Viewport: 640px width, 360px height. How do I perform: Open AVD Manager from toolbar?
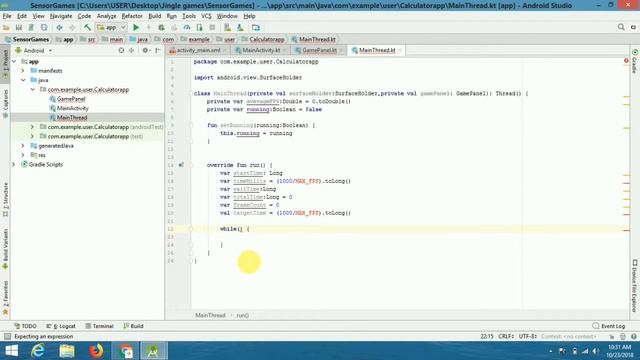[x=227, y=27]
